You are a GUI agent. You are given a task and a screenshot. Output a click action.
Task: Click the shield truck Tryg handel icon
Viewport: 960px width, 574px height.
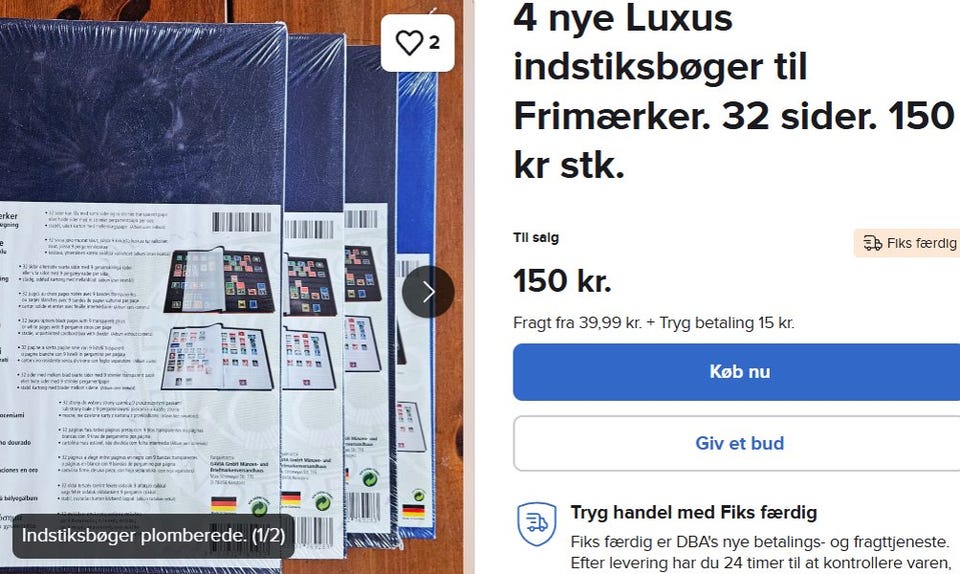[536, 524]
